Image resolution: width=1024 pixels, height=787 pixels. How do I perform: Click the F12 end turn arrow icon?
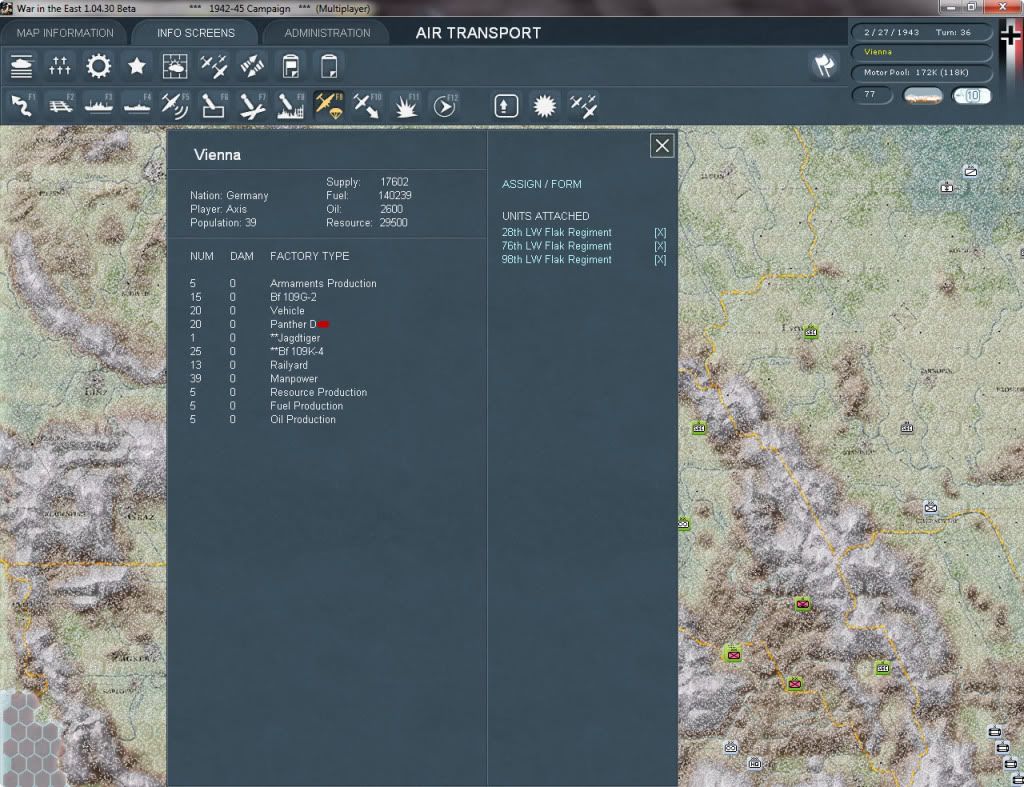pyautogui.click(x=445, y=105)
